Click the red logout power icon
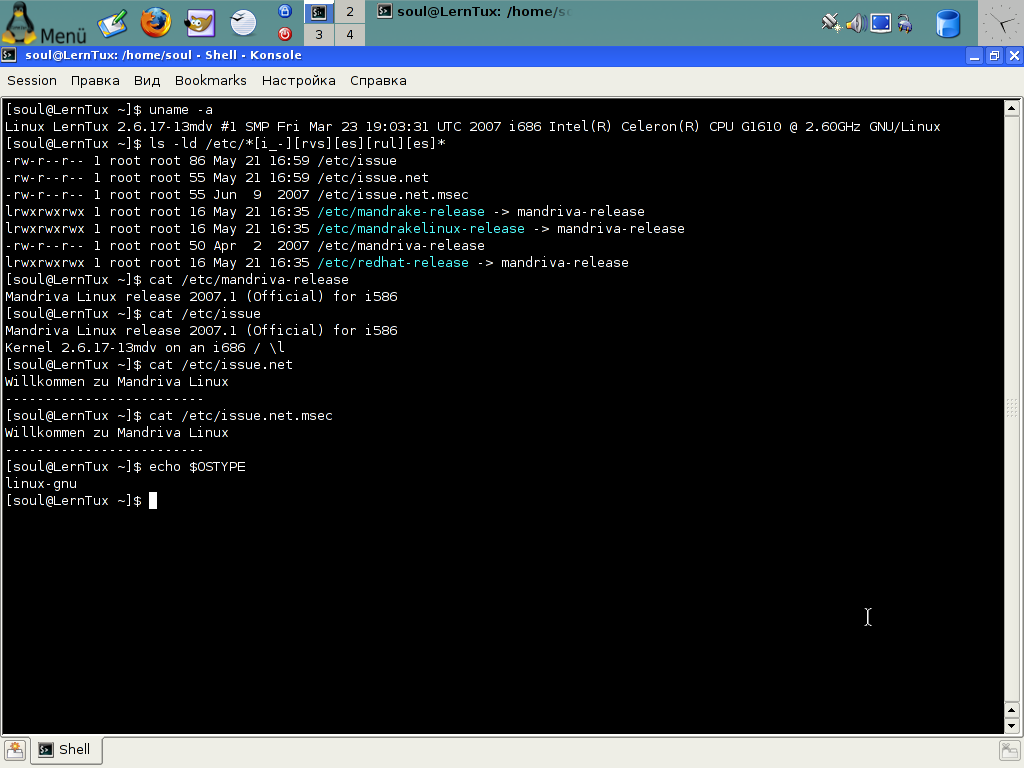 [285, 34]
